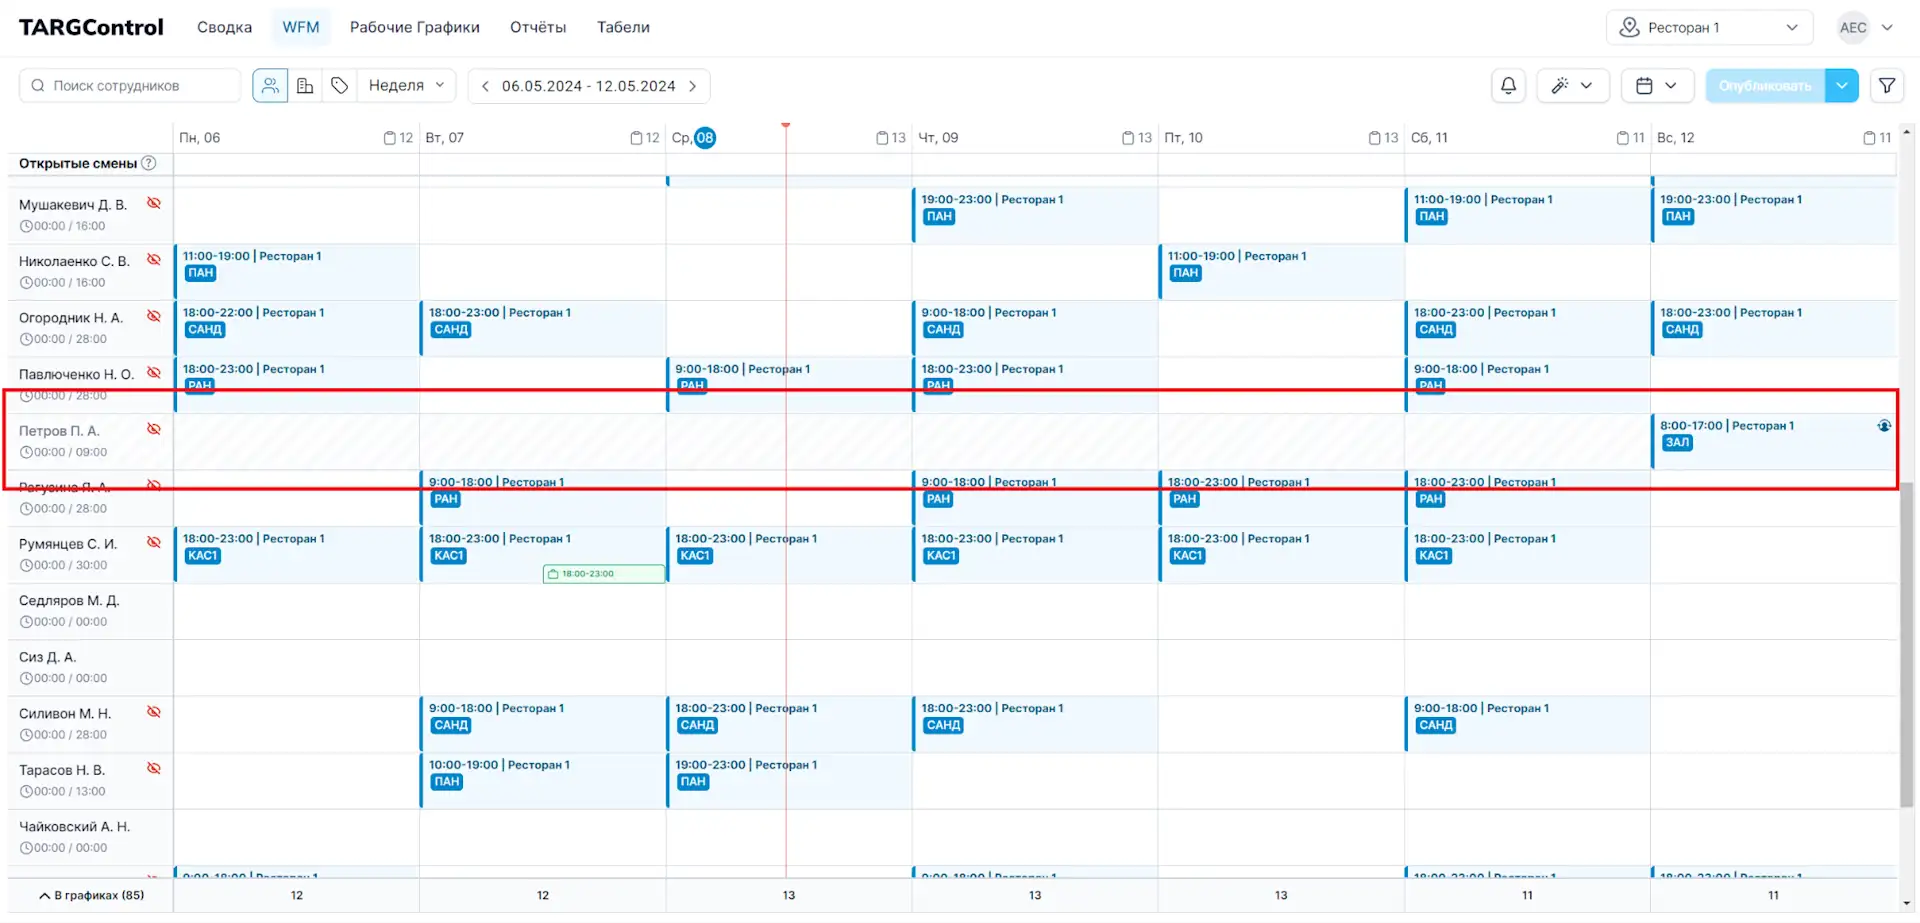Toggle visibility eye for Петров П. А.
Screen dimensions: 1920x923
tap(154, 429)
